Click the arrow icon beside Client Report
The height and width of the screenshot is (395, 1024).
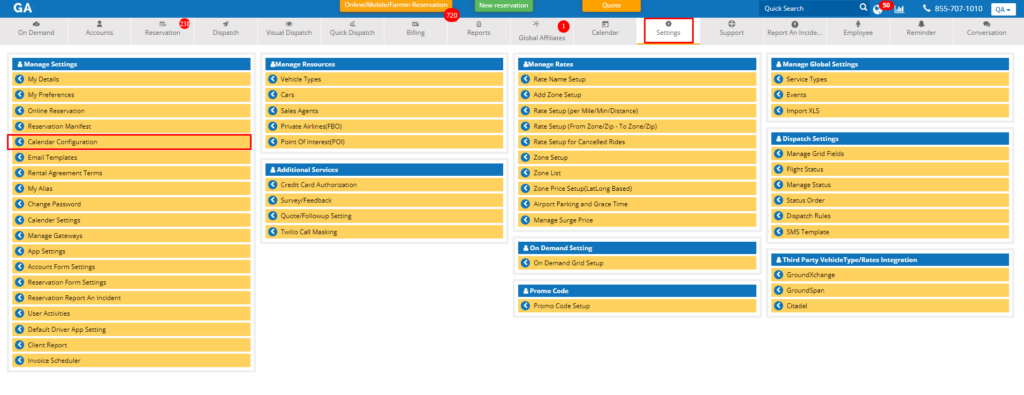20,345
